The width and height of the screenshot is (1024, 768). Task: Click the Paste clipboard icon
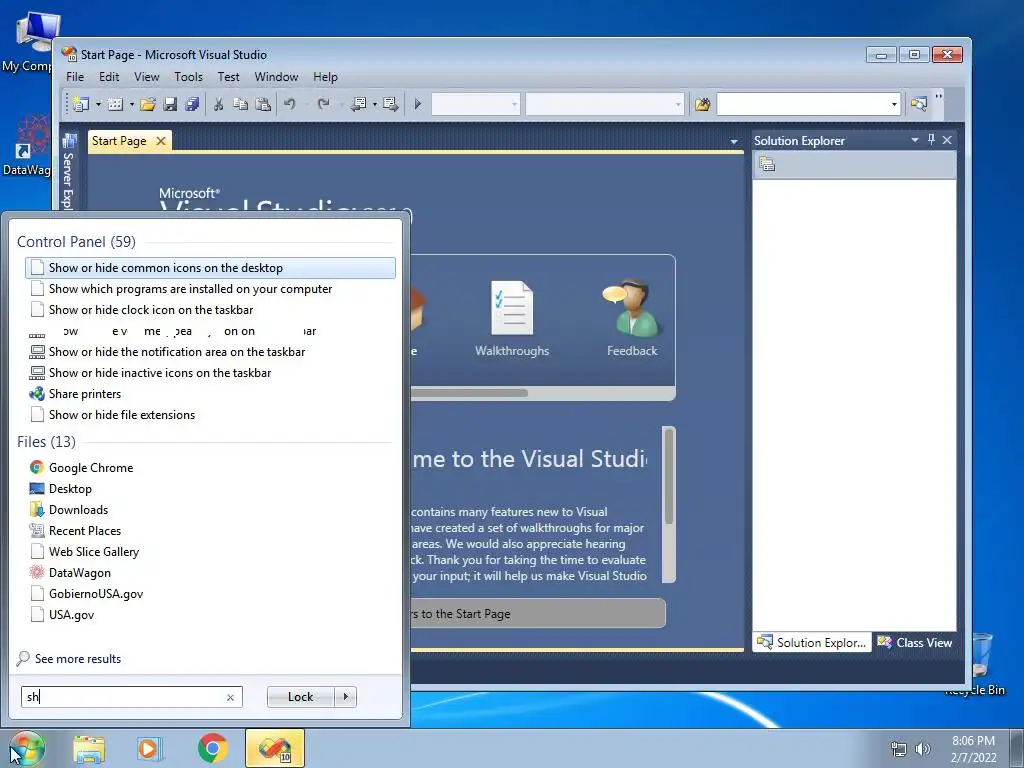click(263, 104)
